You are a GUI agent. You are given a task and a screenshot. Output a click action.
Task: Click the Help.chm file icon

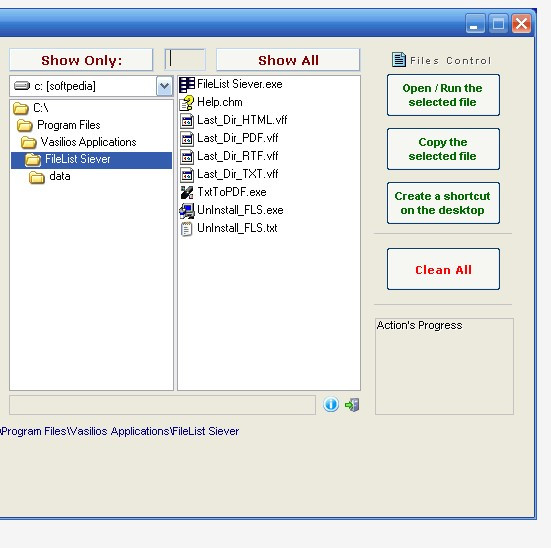pyautogui.click(x=187, y=103)
